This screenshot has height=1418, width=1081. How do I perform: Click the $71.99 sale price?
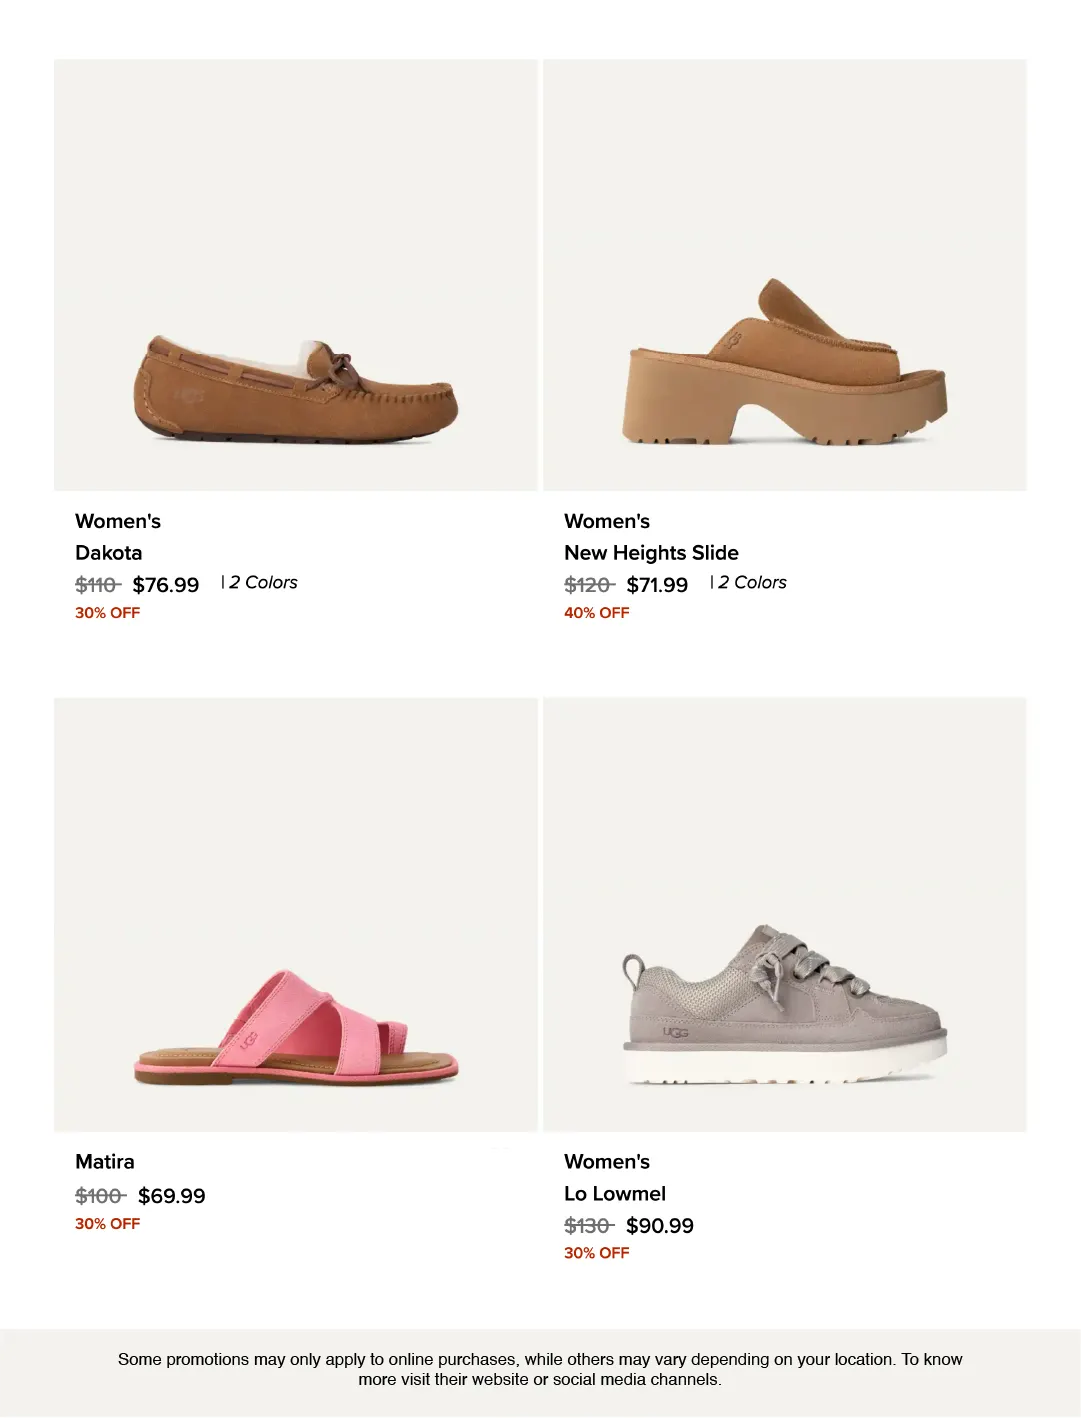pos(657,585)
